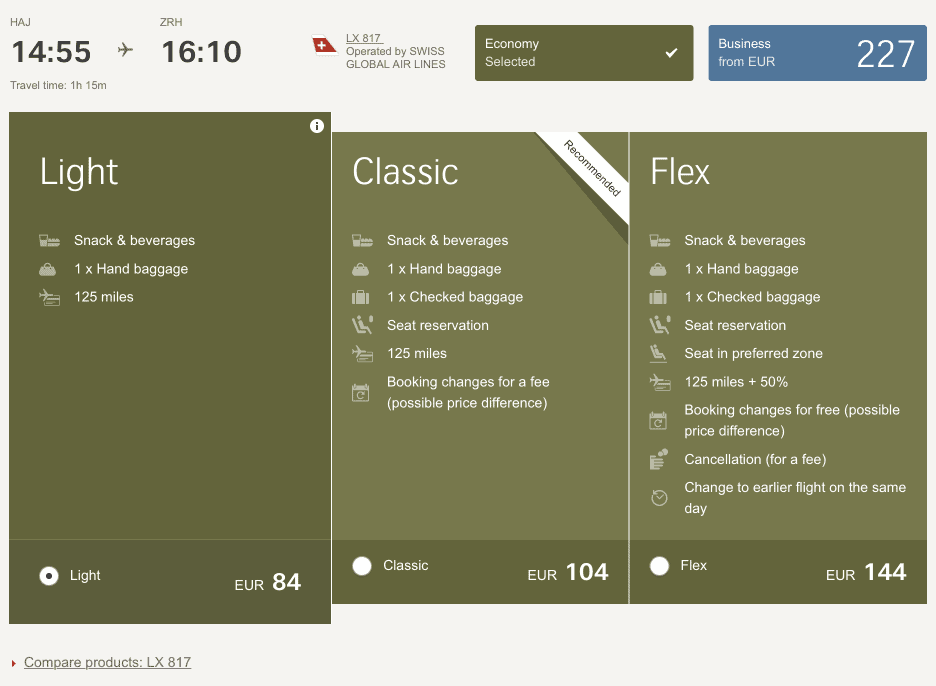Switch to the Business from EUR 227 tab
Image resolution: width=936 pixels, height=686 pixels.
pyautogui.click(x=817, y=53)
